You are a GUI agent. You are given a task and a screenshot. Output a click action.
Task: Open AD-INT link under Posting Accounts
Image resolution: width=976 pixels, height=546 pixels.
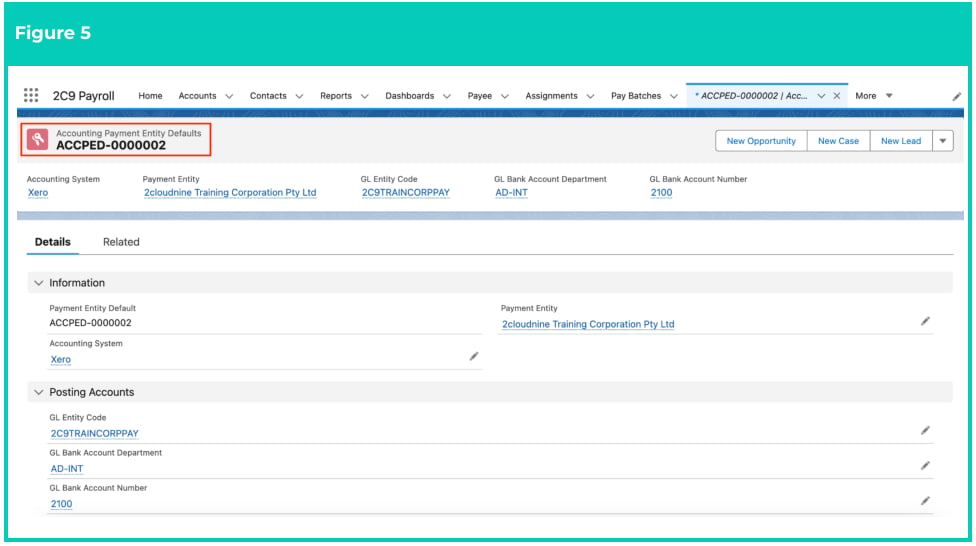67,469
